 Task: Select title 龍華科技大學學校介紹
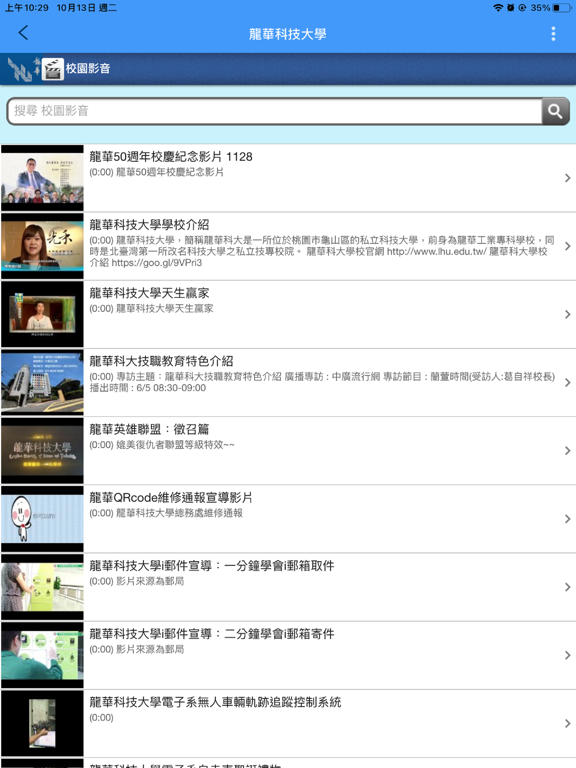(149, 225)
